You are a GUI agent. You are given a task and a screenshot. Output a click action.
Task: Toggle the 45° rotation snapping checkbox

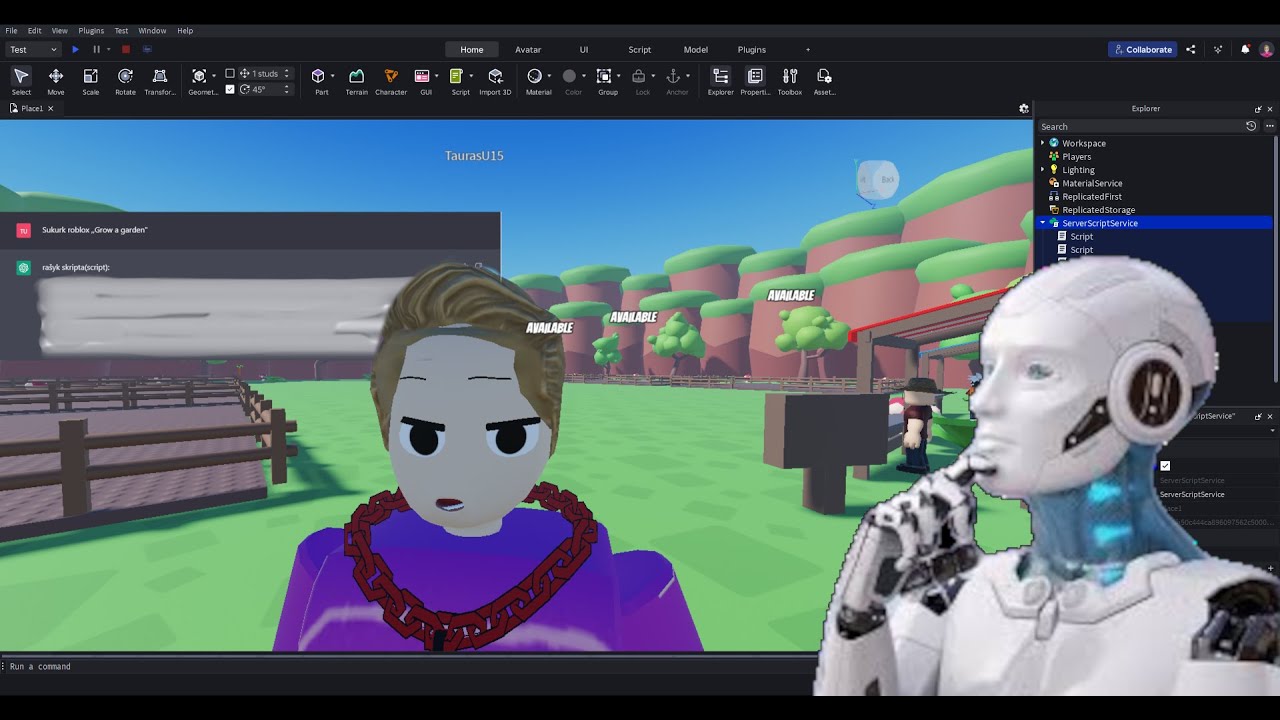coord(230,89)
